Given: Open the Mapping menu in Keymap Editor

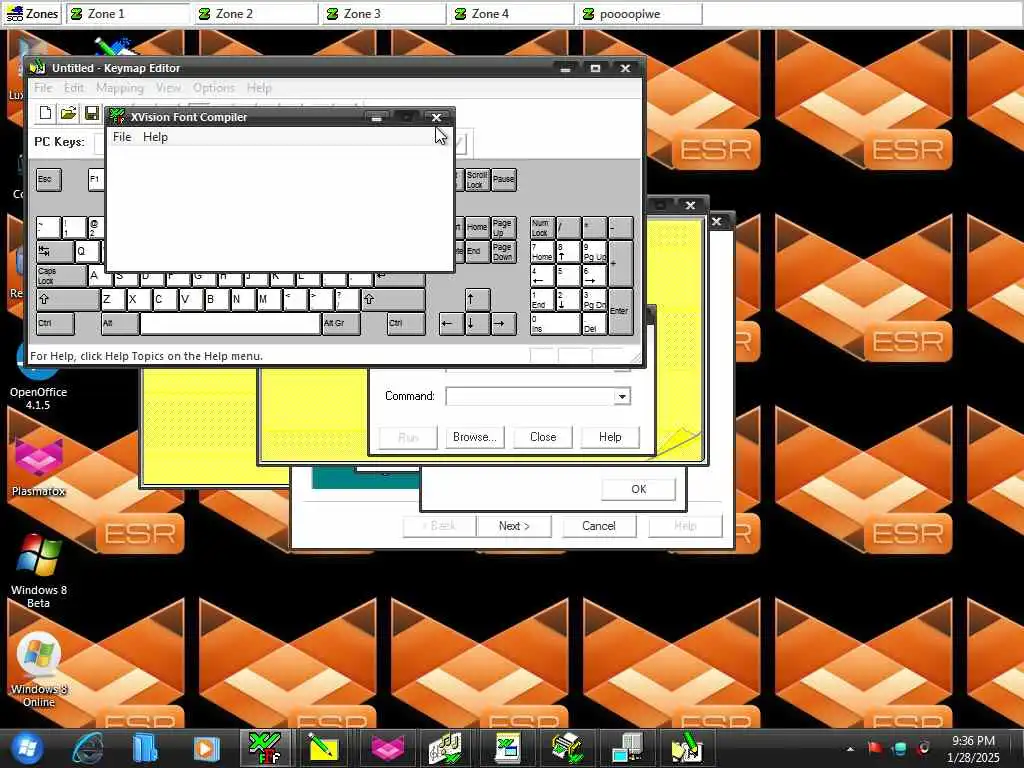Looking at the screenshot, I should [120, 88].
